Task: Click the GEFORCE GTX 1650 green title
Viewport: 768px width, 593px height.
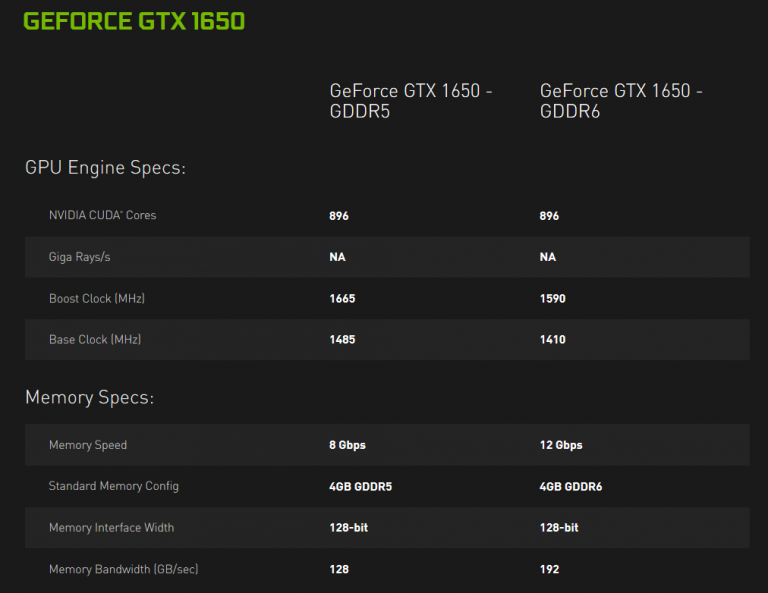Action: pos(134,21)
